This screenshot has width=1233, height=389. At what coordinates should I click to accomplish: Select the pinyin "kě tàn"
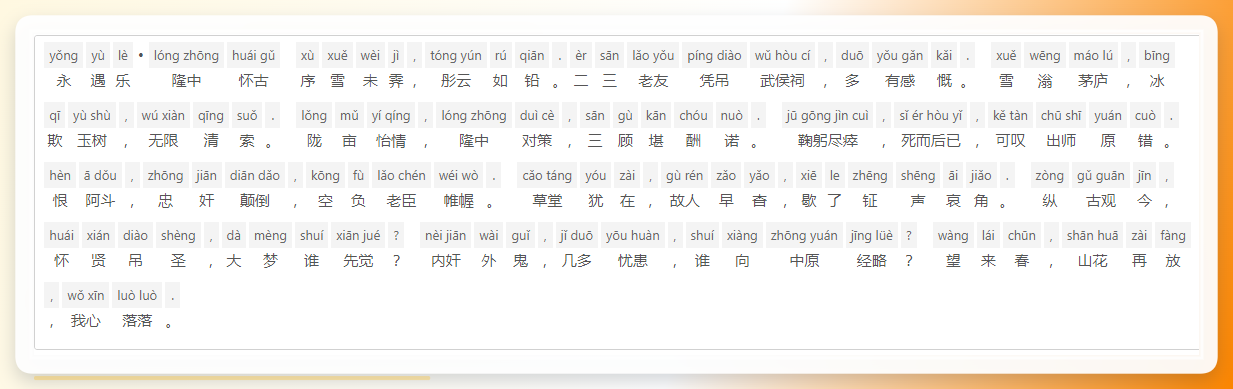pyautogui.click(x=1011, y=115)
